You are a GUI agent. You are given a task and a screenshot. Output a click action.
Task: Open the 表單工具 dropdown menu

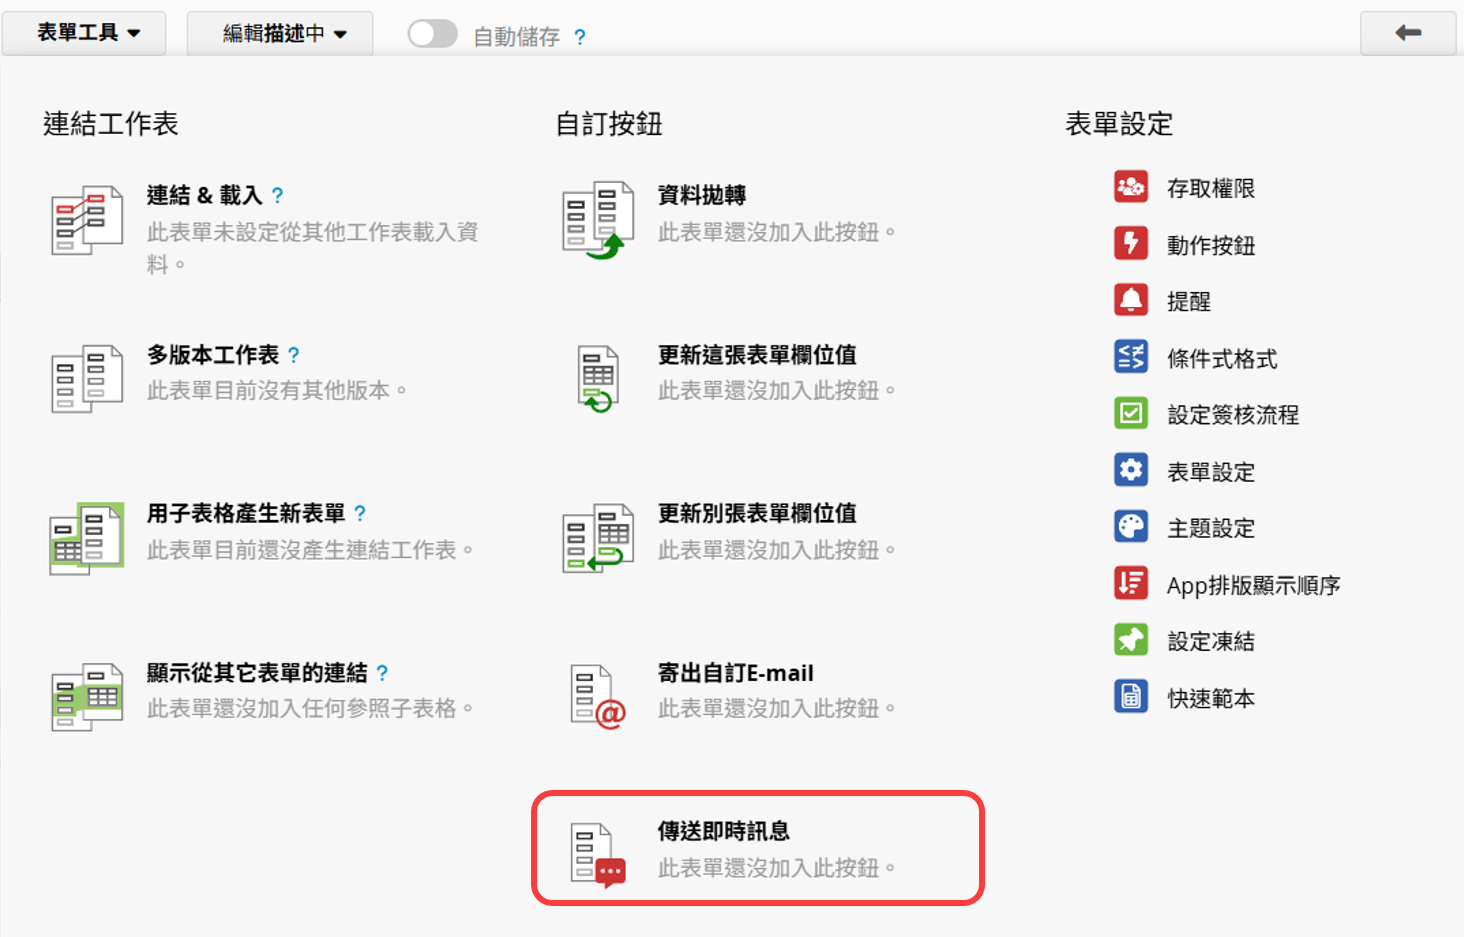[87, 33]
